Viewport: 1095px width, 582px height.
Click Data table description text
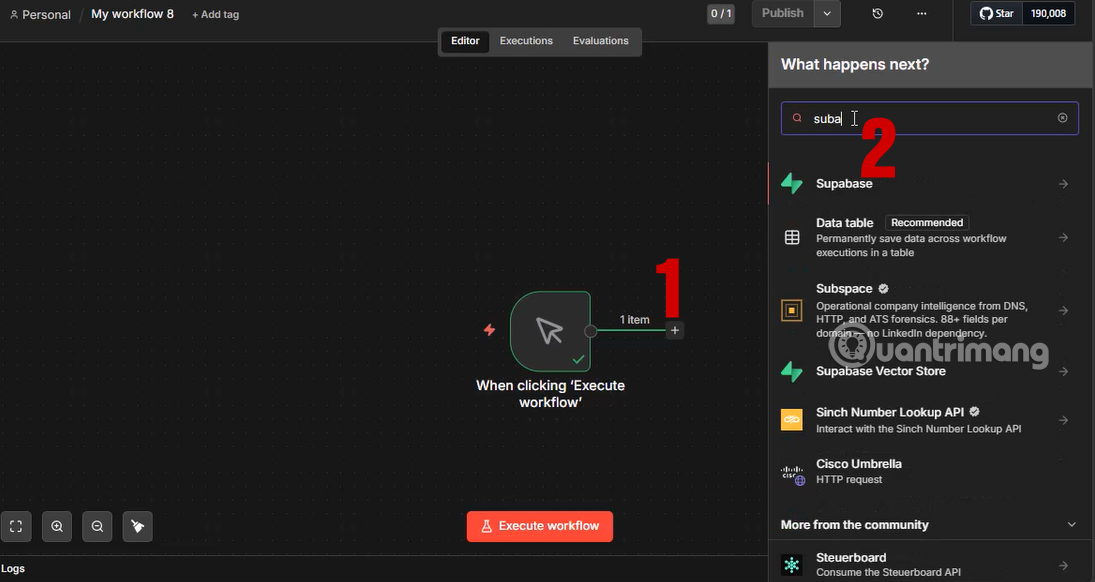click(911, 245)
